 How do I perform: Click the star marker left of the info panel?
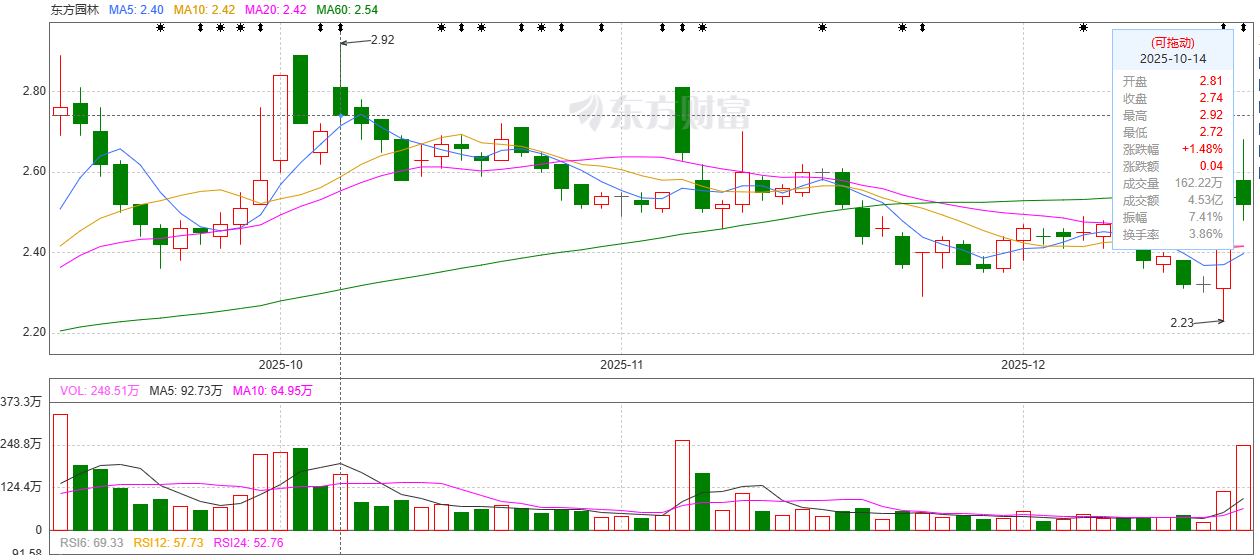click(x=1082, y=28)
